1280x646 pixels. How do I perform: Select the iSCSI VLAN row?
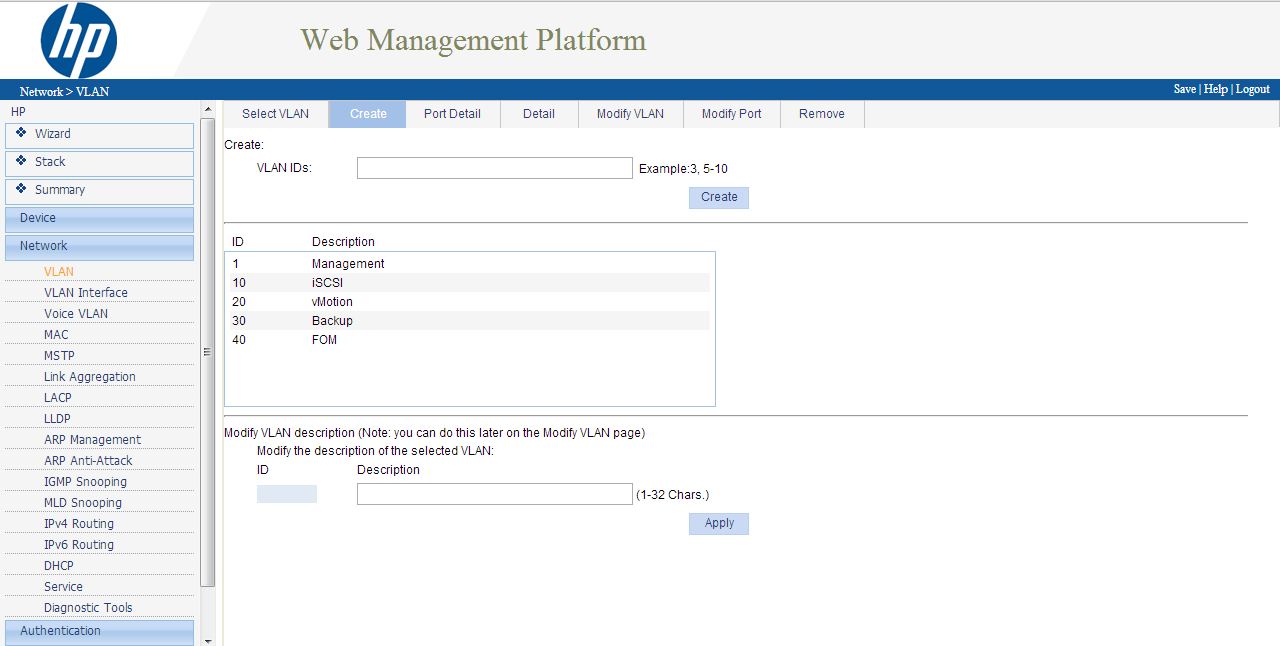click(468, 283)
